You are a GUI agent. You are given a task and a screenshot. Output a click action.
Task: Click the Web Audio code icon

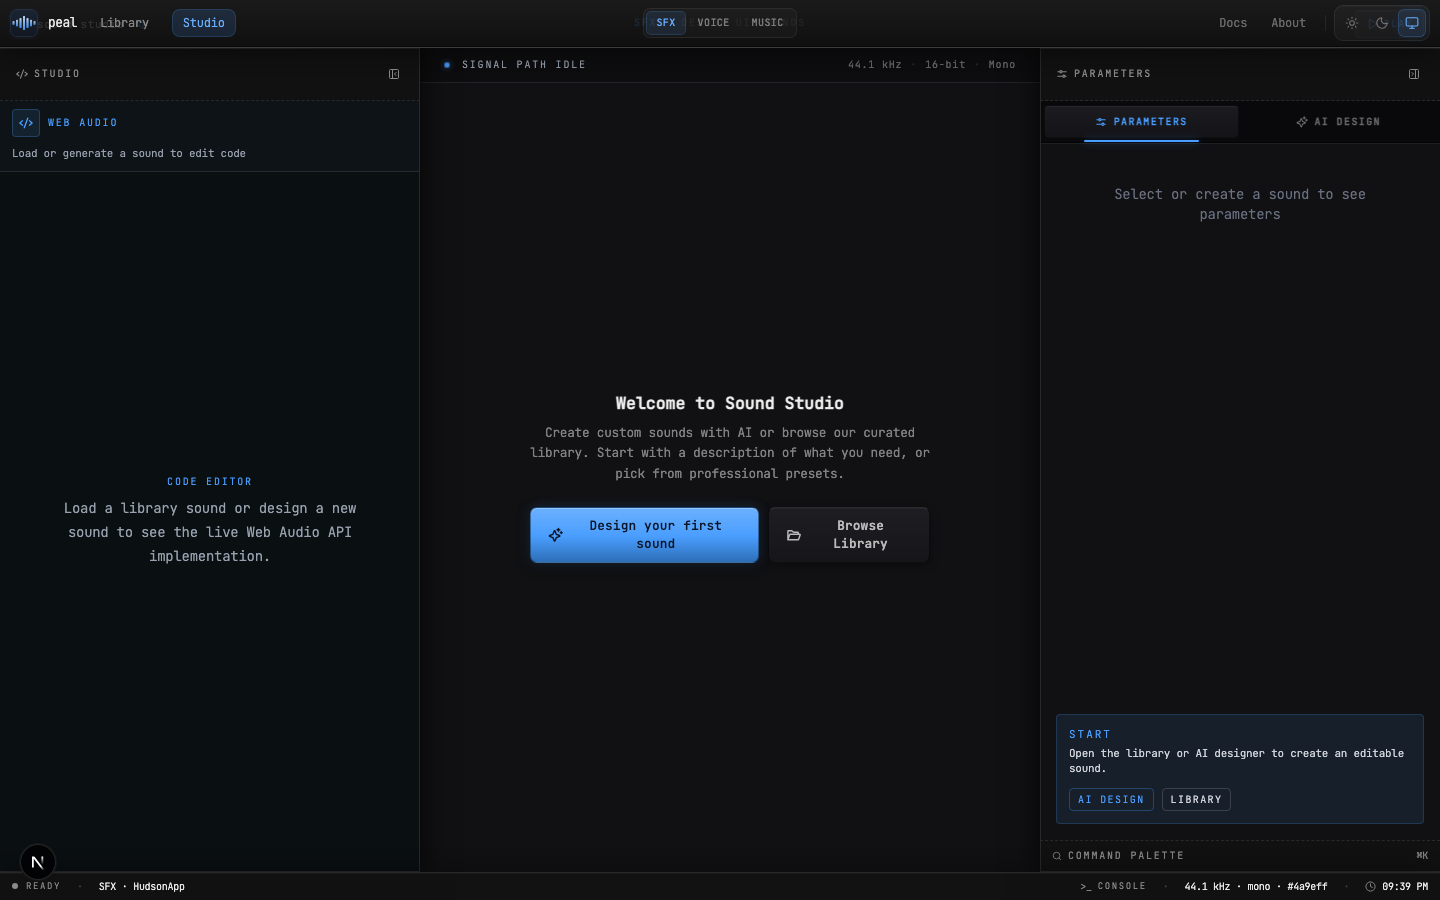tap(26, 122)
